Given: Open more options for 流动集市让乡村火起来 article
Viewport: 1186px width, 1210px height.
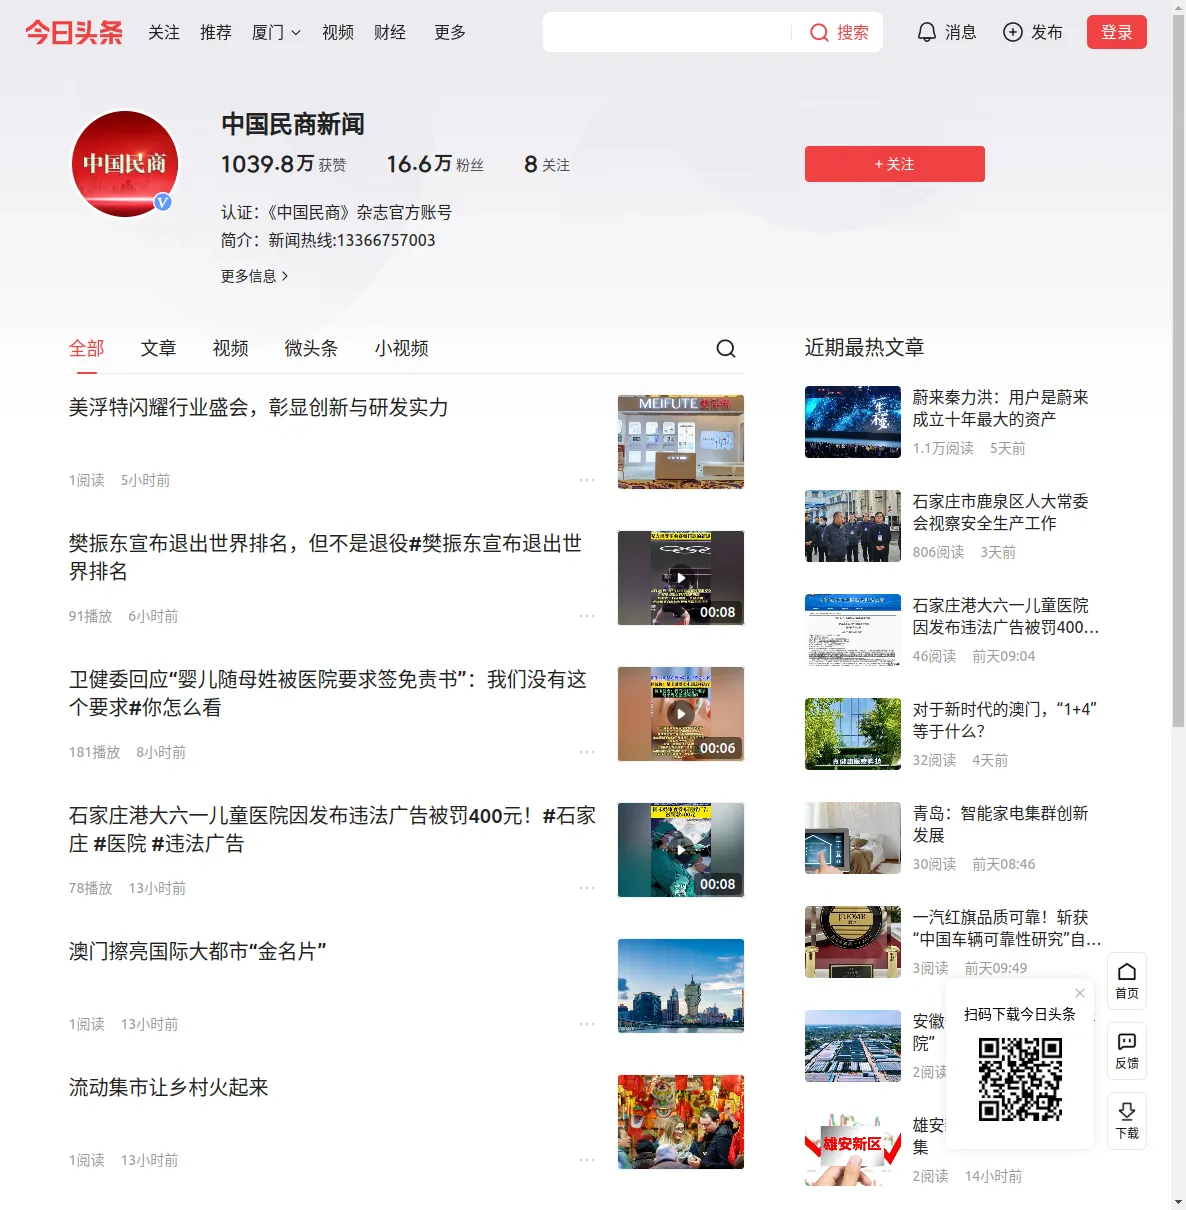Looking at the screenshot, I should tap(587, 1160).
